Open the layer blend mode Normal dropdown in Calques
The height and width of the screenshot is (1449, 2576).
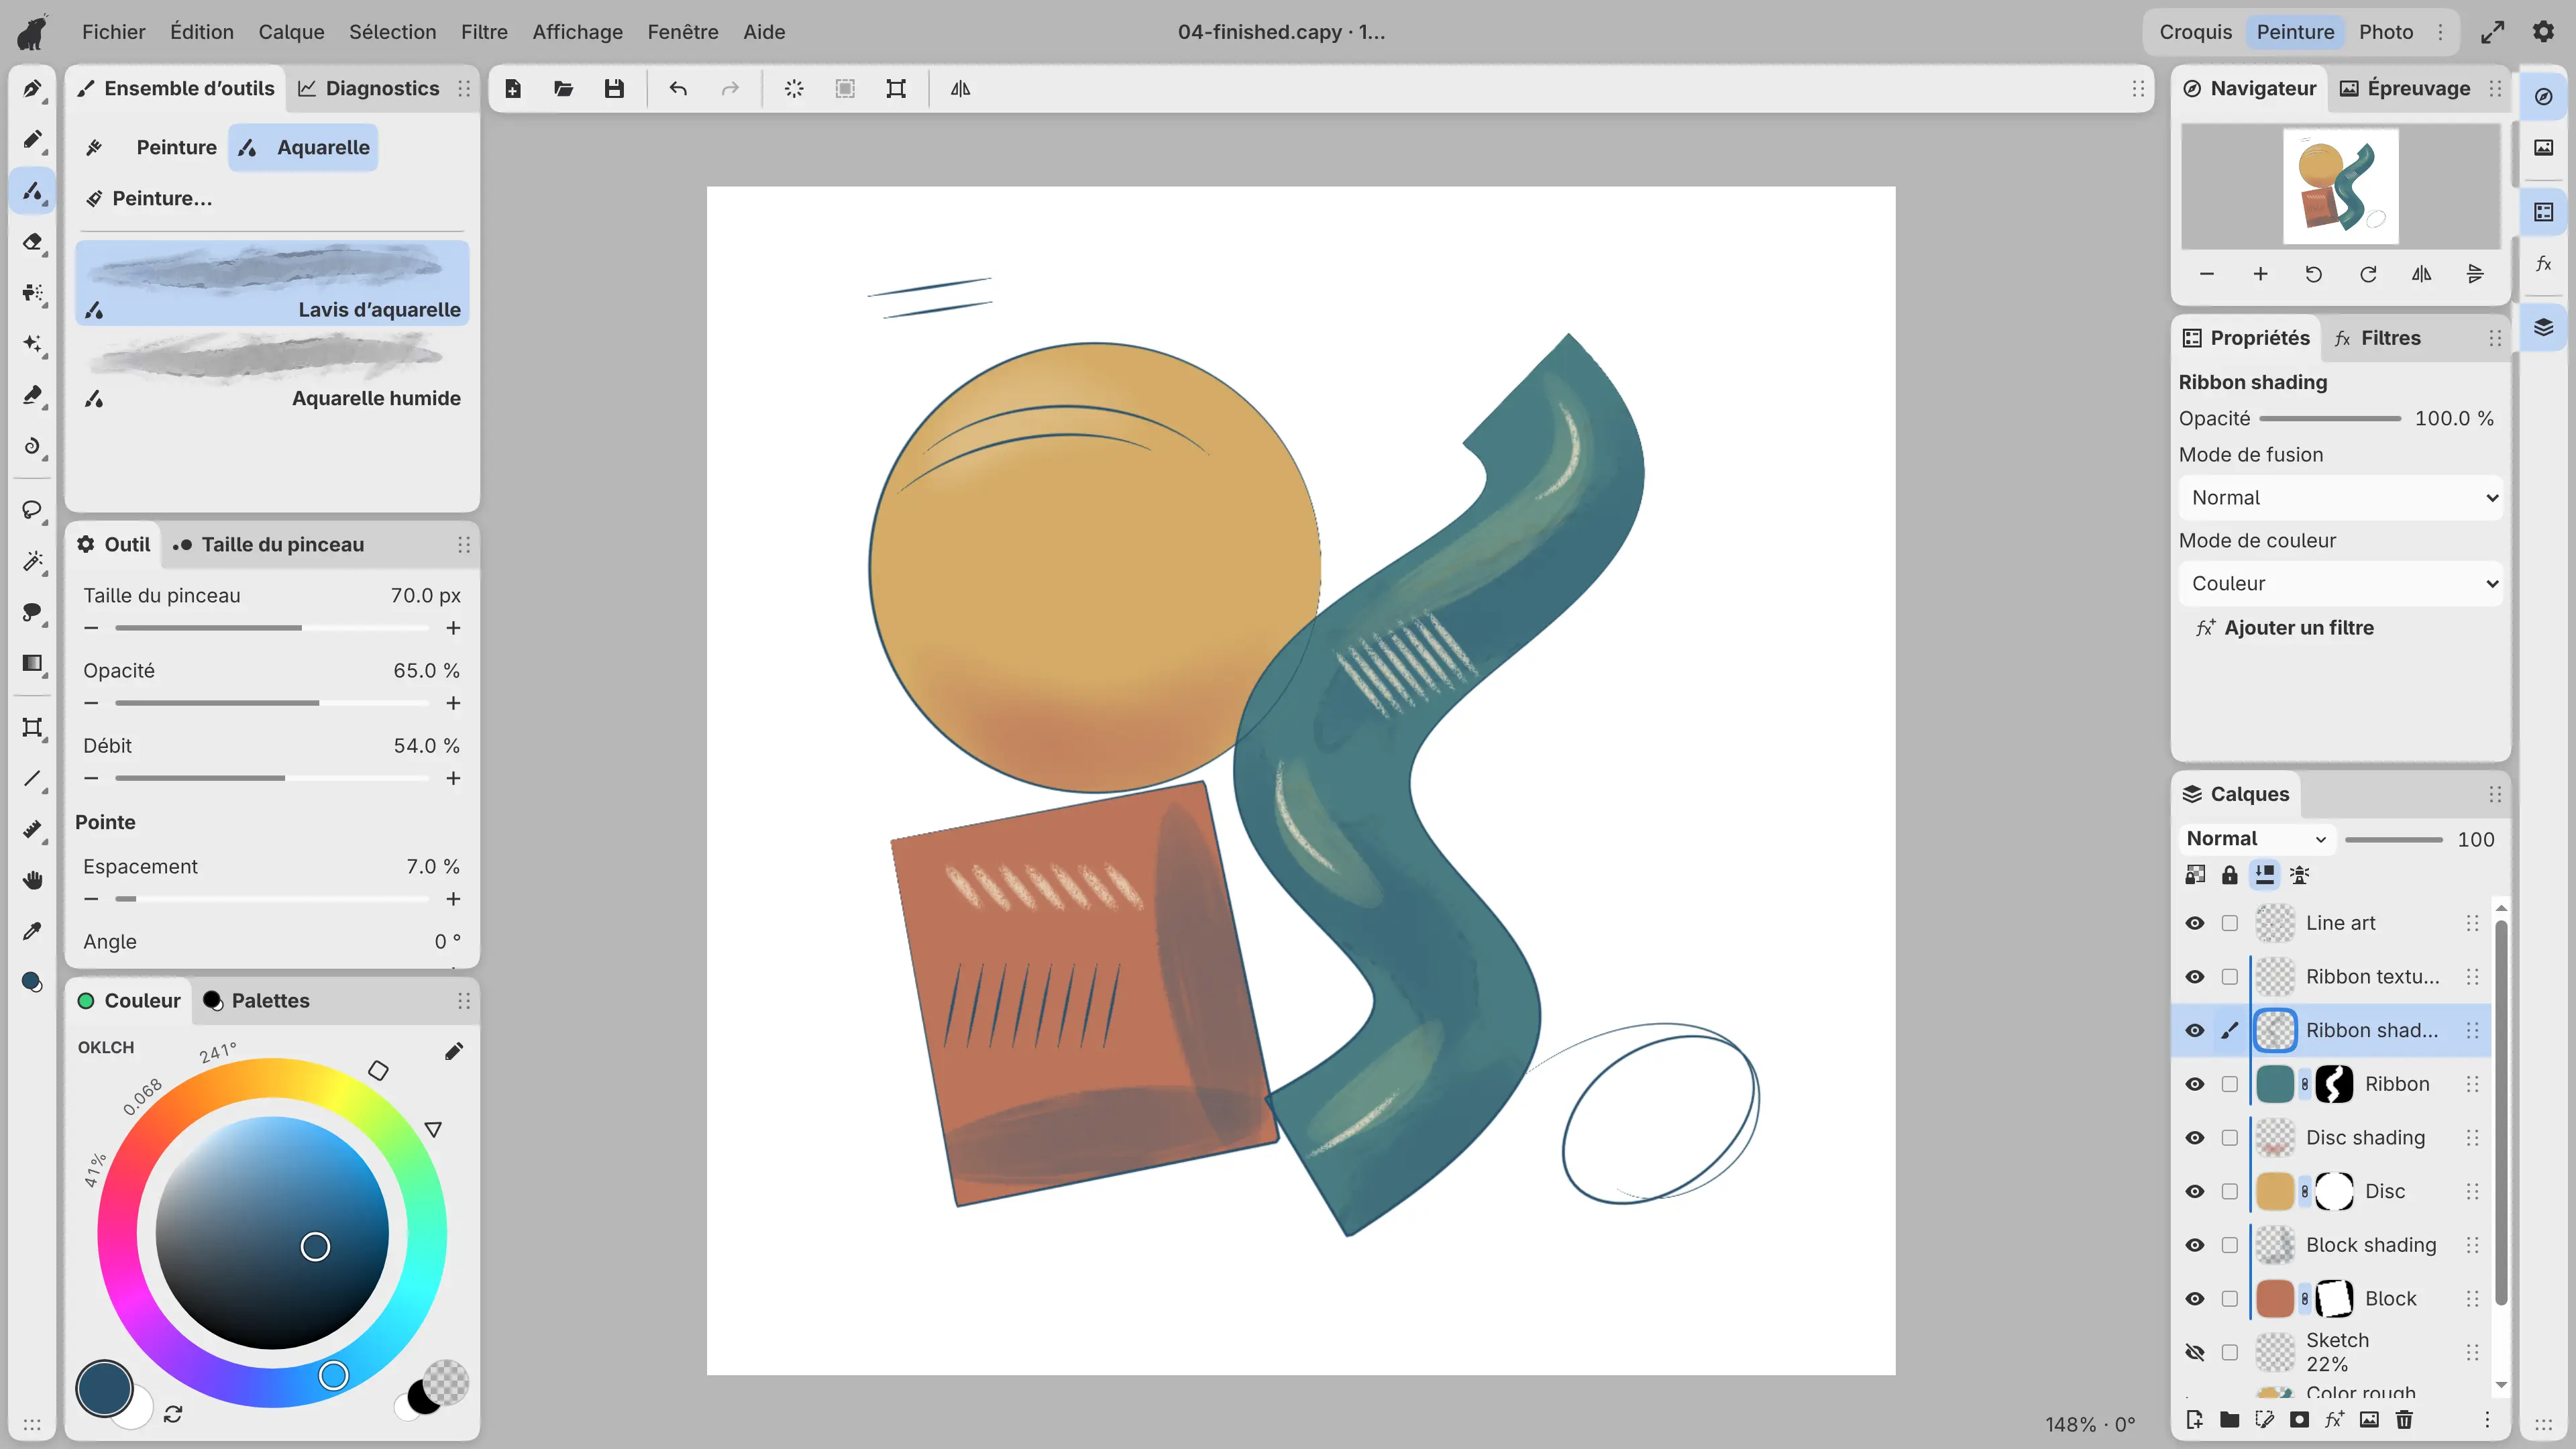2256,839
